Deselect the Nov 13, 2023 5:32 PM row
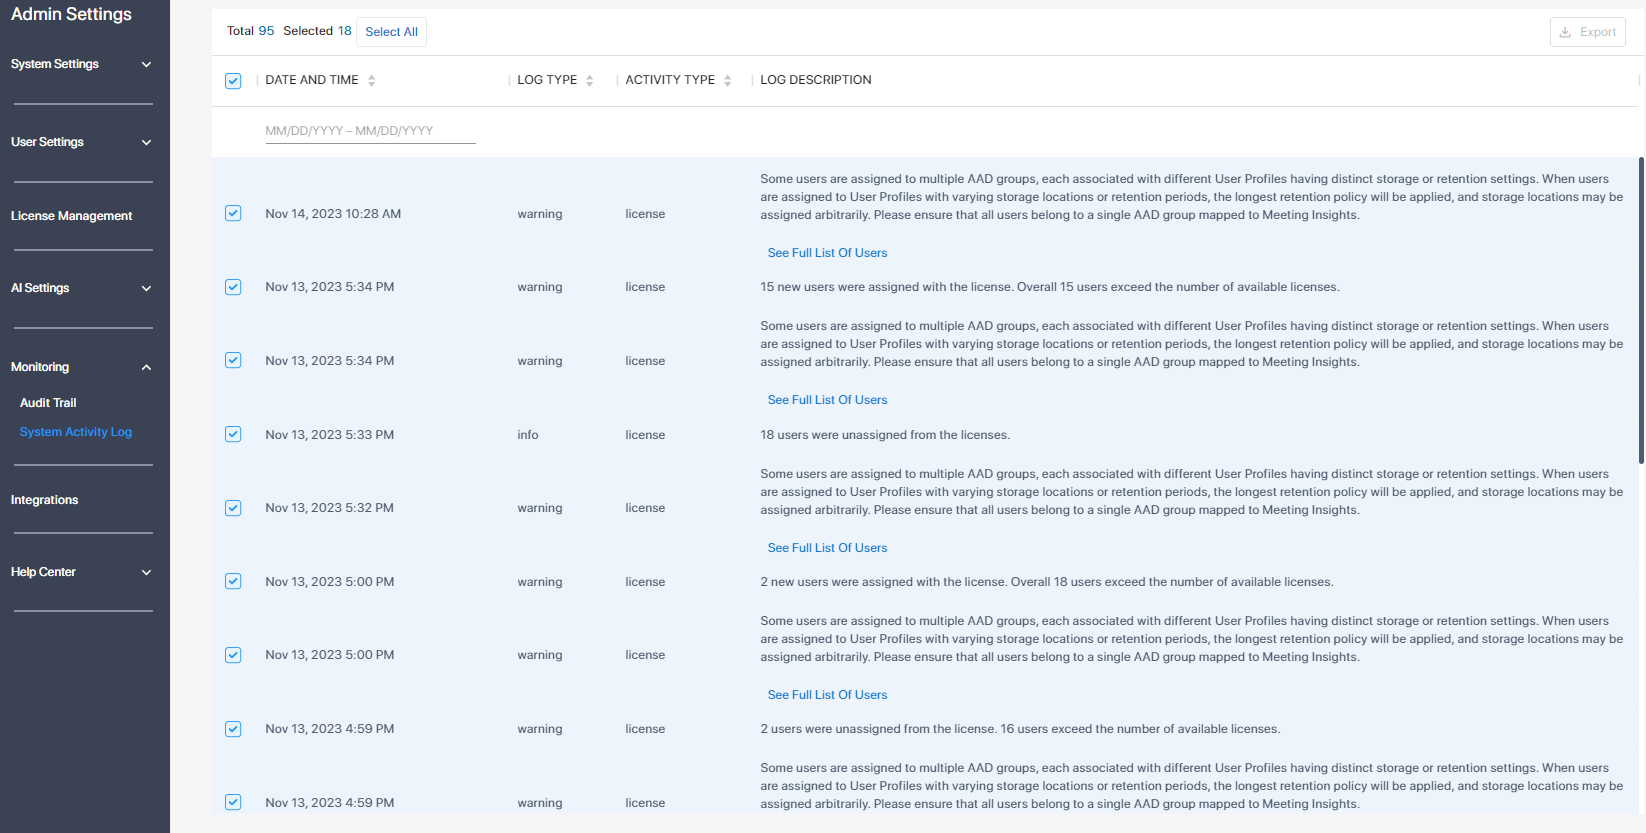Viewport: 1646px width, 833px height. tap(233, 508)
